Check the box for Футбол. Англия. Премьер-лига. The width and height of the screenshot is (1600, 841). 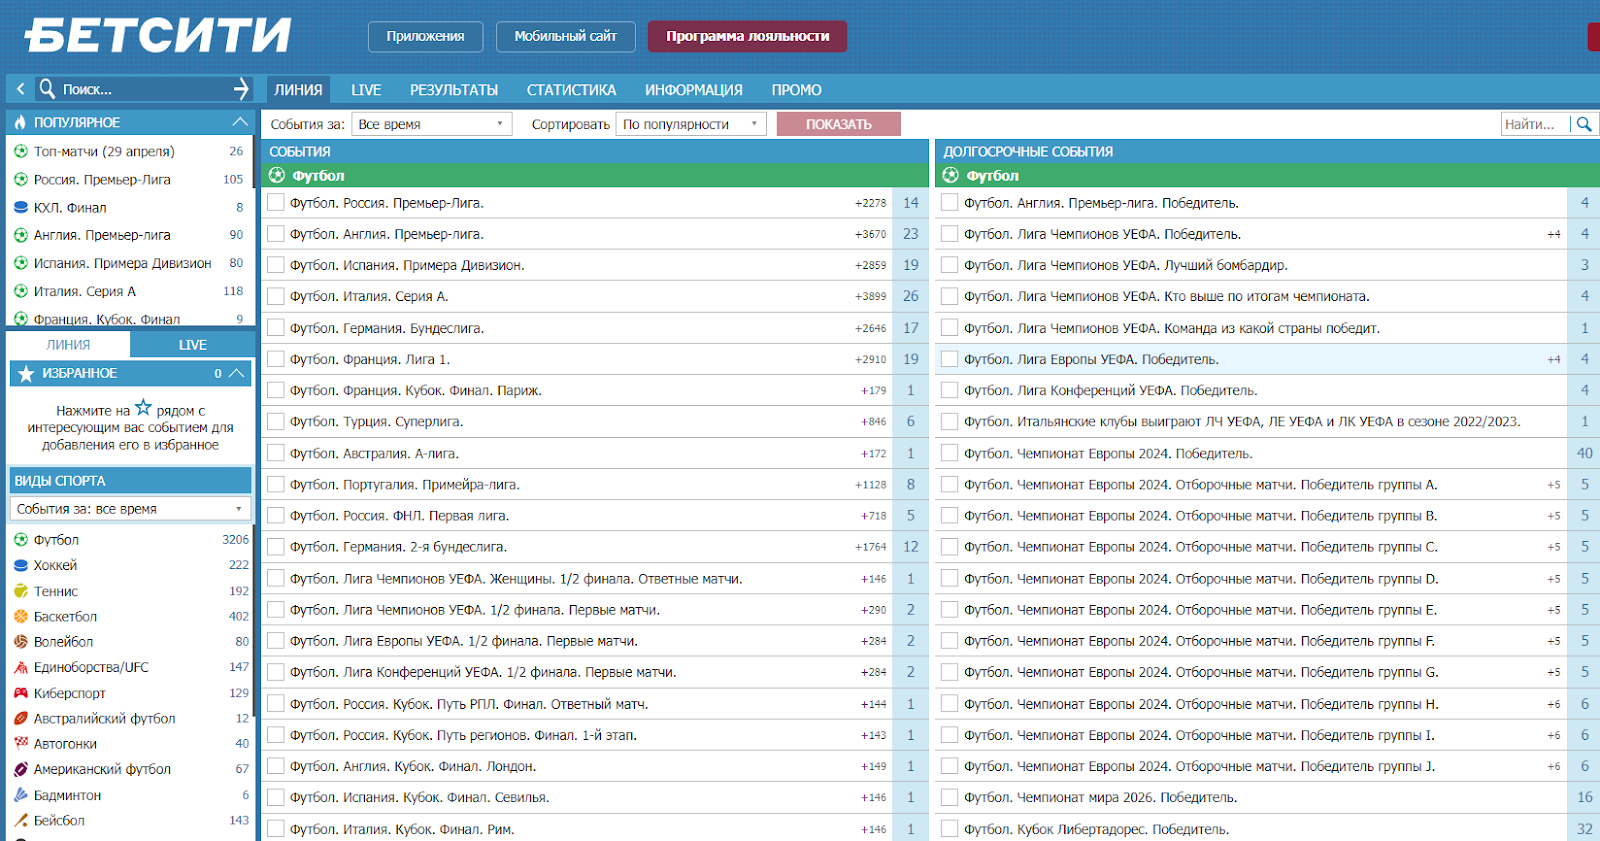coord(276,233)
